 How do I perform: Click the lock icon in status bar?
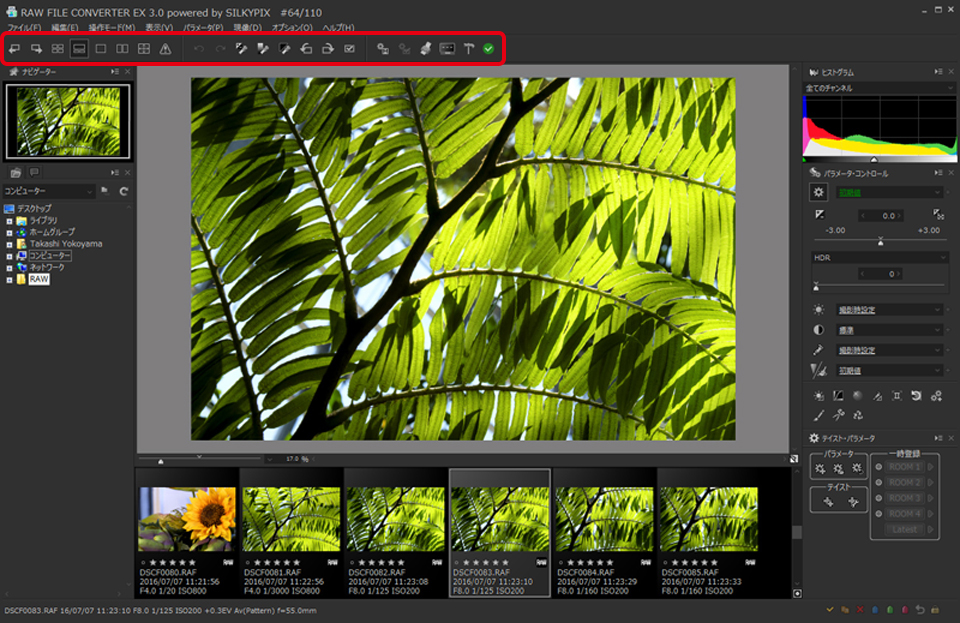(935, 610)
